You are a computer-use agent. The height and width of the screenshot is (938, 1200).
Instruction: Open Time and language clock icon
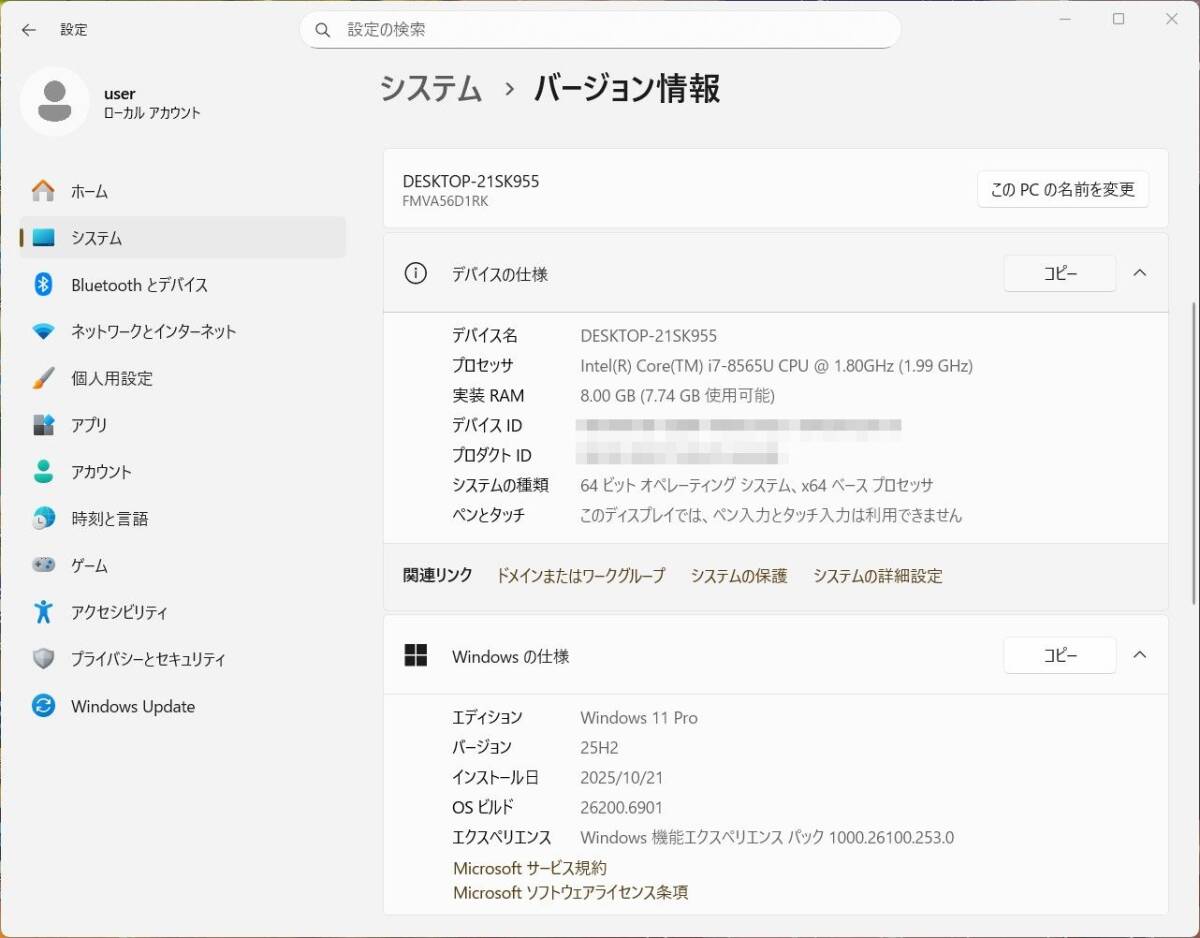[43, 519]
